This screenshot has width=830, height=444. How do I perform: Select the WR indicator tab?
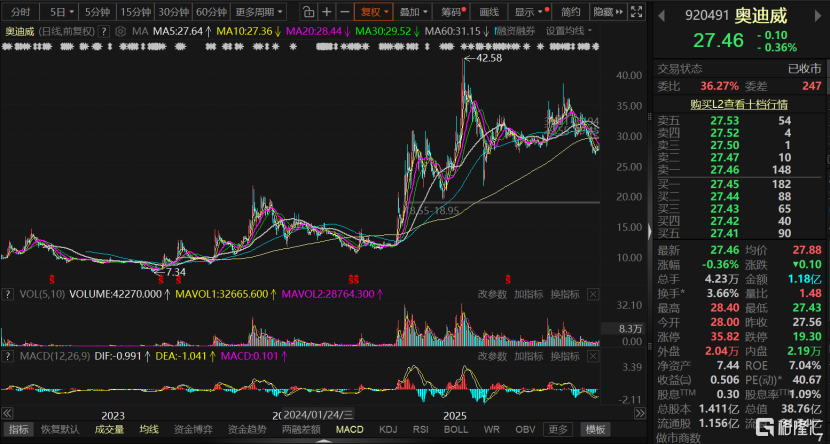click(x=491, y=429)
